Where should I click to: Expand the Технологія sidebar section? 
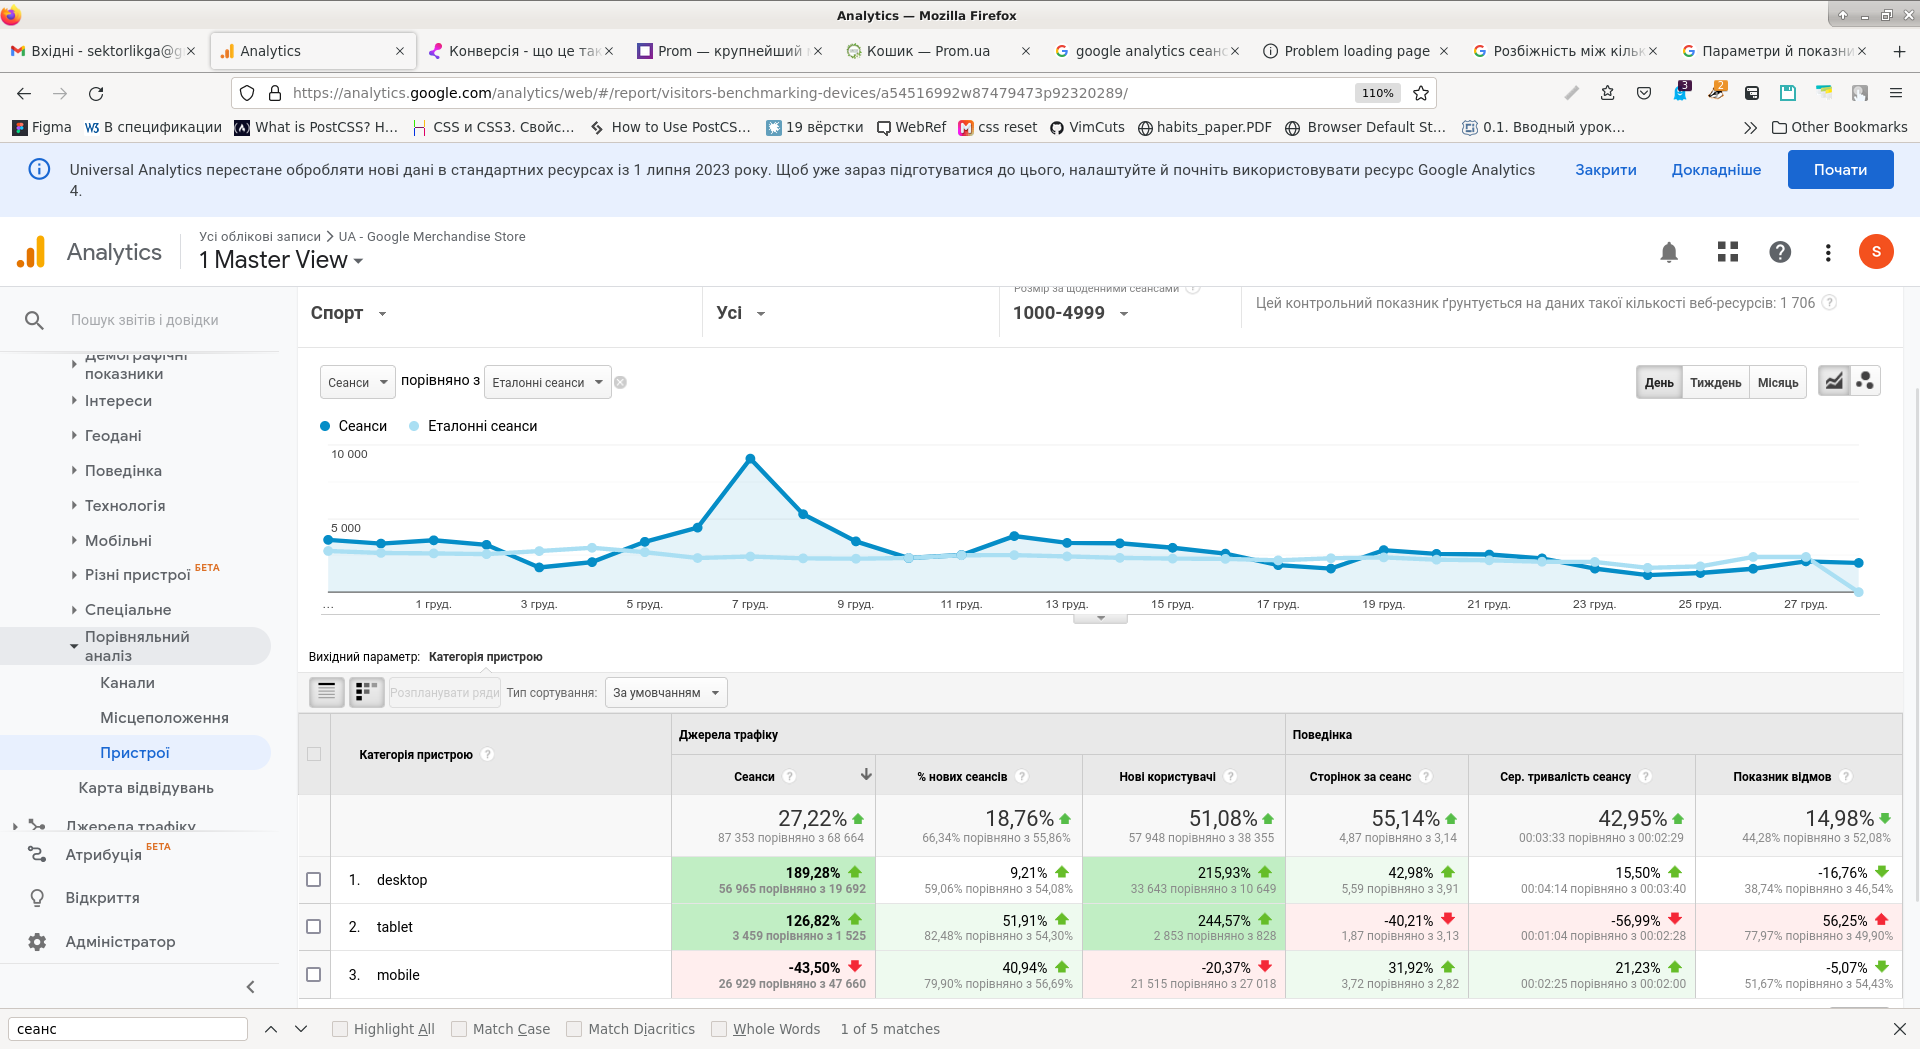click(124, 506)
